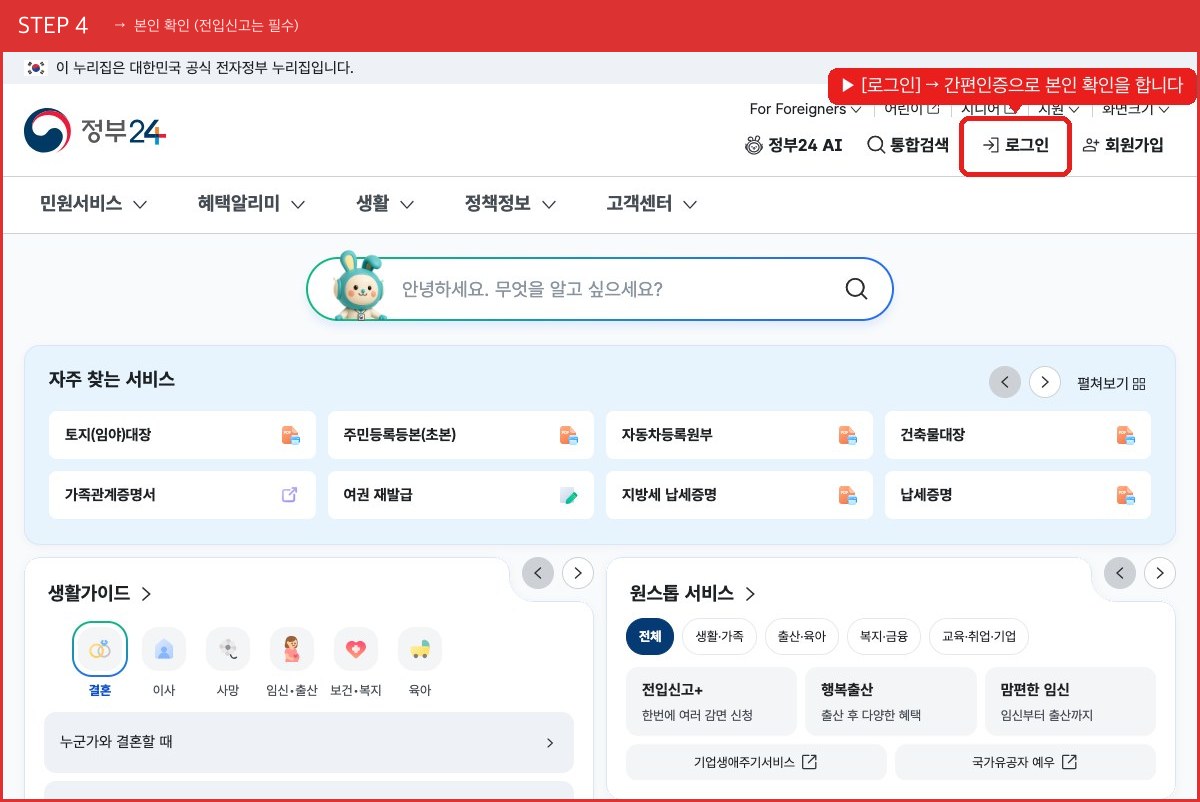The width and height of the screenshot is (1200, 802).
Task: Click the pencil document icon on 여권 재발급
Action: pyautogui.click(x=569, y=495)
